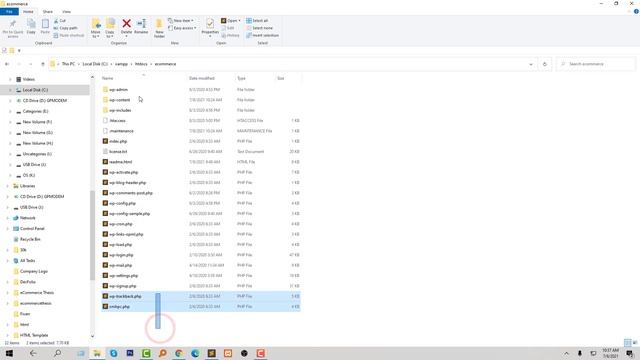Click the Cut command
The width and height of the screenshot is (640, 360).
click(60, 20)
